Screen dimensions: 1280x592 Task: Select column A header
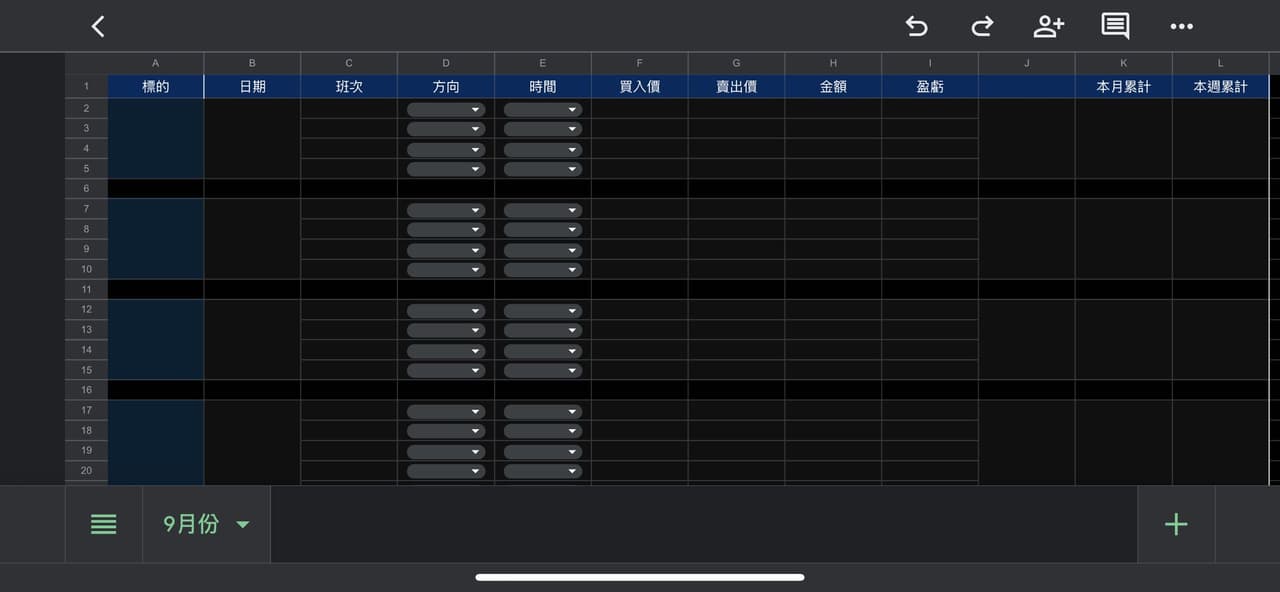tap(155, 63)
